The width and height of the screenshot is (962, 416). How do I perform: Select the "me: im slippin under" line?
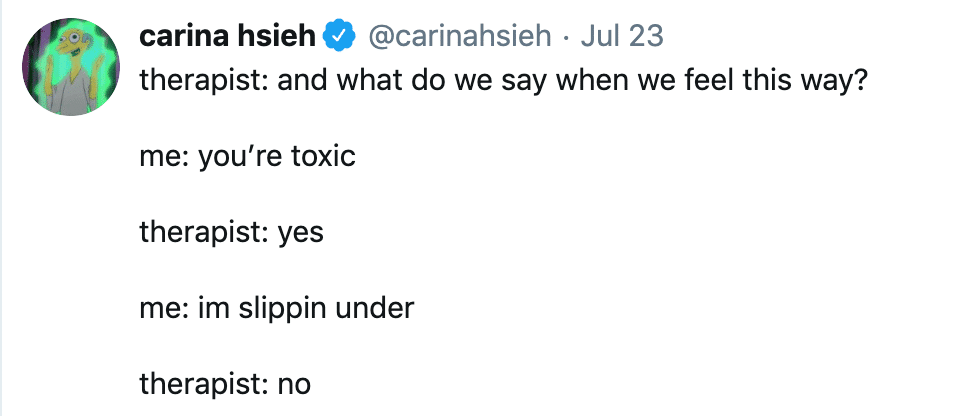(277, 308)
